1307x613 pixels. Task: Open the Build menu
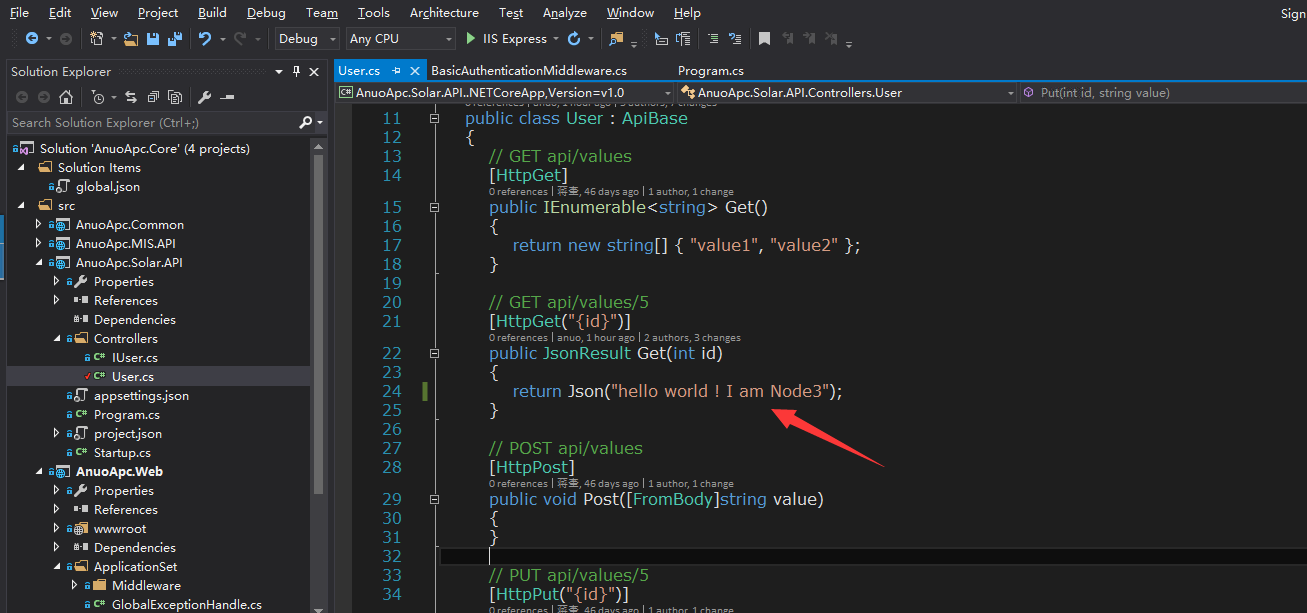pos(212,12)
